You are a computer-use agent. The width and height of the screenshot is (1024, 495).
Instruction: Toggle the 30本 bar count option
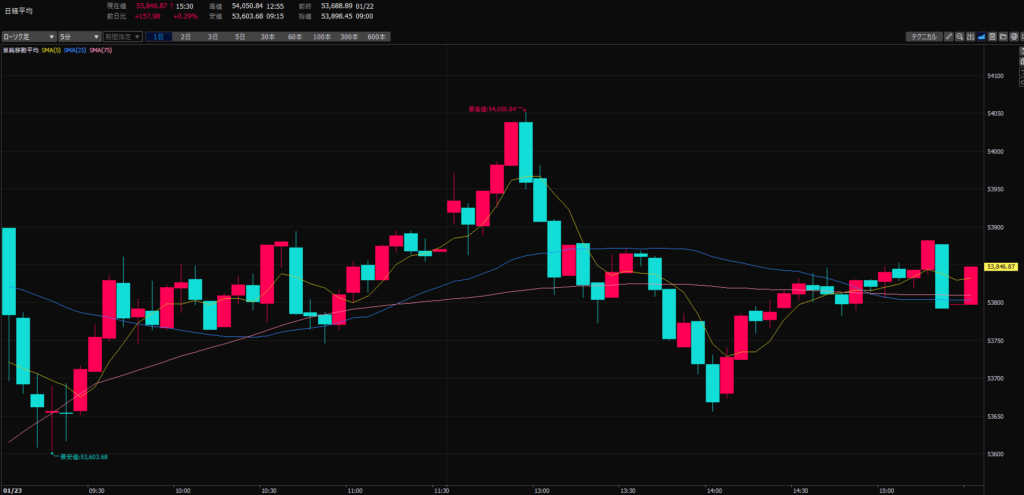tap(267, 37)
